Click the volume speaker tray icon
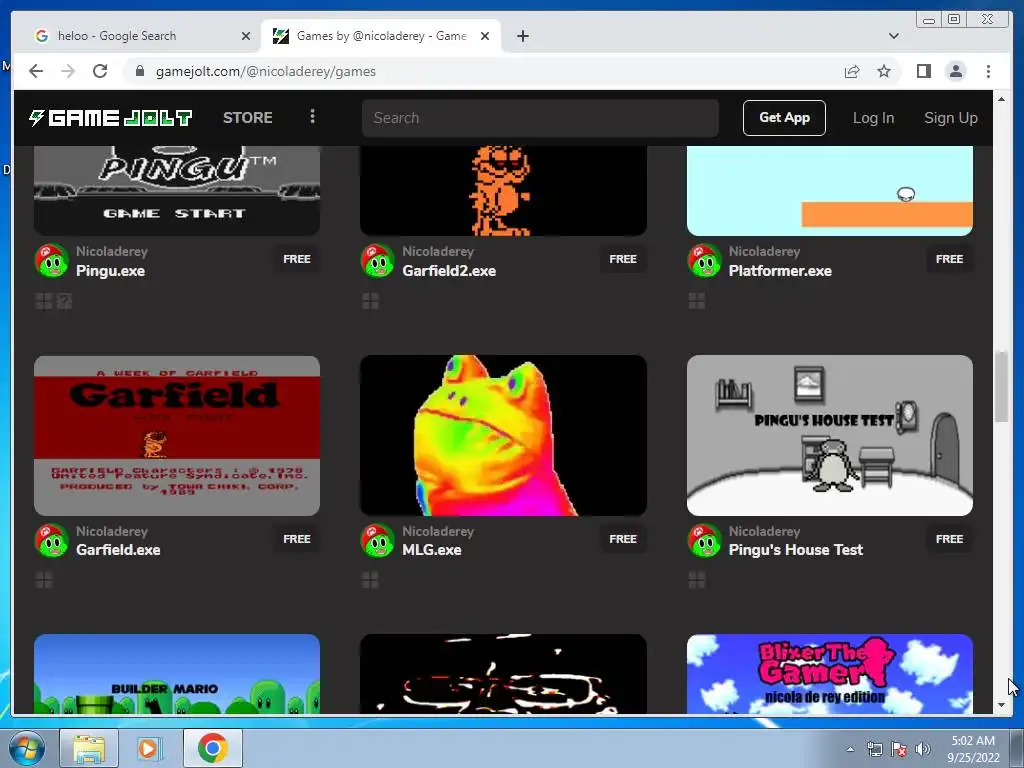This screenshot has height=768, width=1024. 923,749
